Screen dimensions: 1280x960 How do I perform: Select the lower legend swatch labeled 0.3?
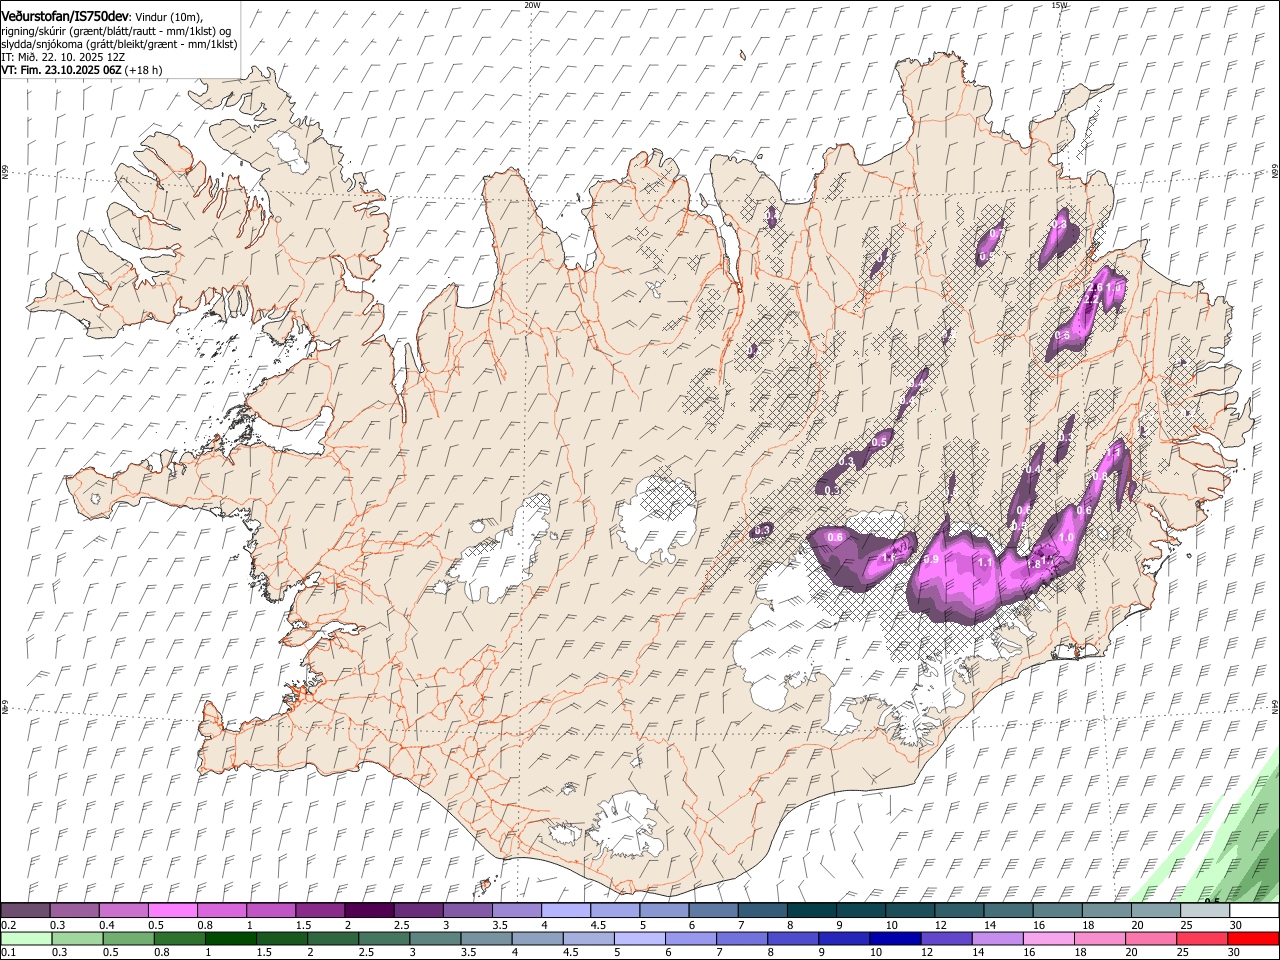(77, 938)
